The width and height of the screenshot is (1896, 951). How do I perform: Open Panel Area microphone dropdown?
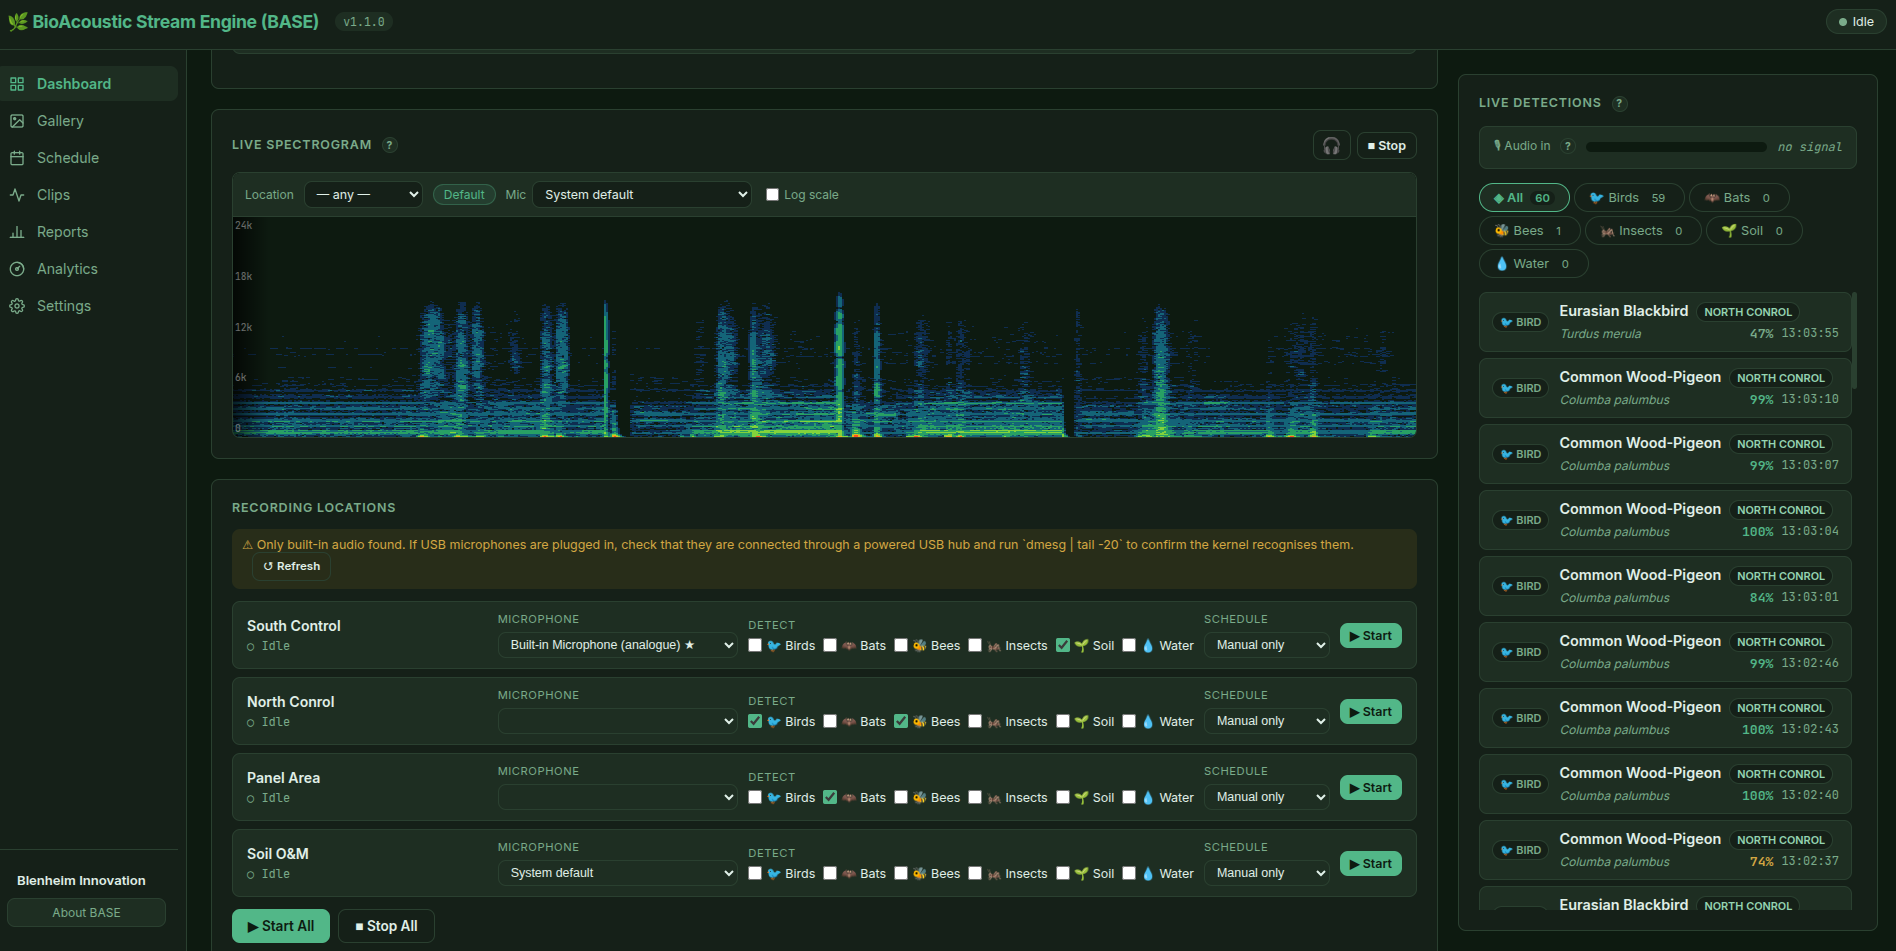click(x=618, y=797)
